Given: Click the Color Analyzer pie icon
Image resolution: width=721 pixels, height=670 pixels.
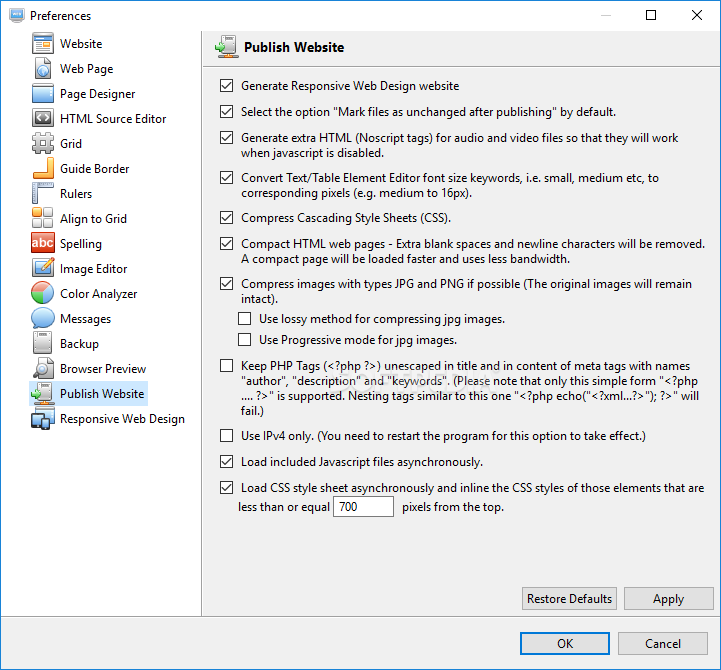Looking at the screenshot, I should pos(43,293).
